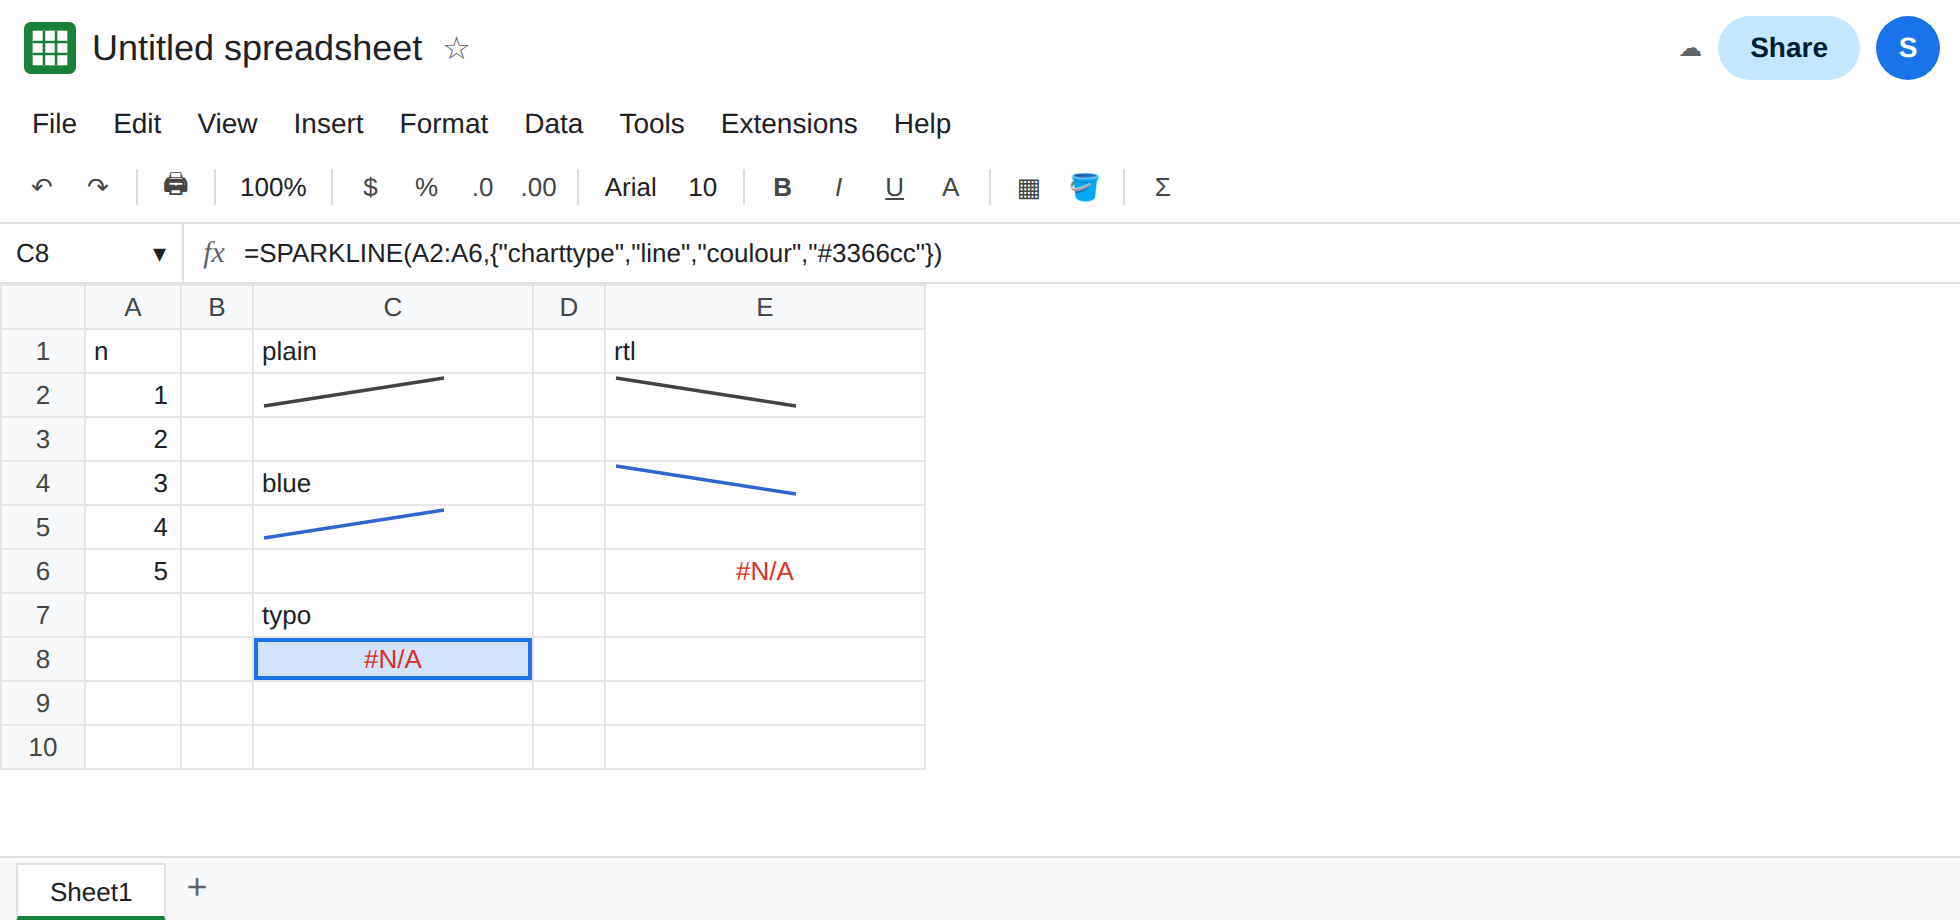1960x920 pixels.
Task: Click the formula bar SPARKLINE text
Action: pos(593,254)
